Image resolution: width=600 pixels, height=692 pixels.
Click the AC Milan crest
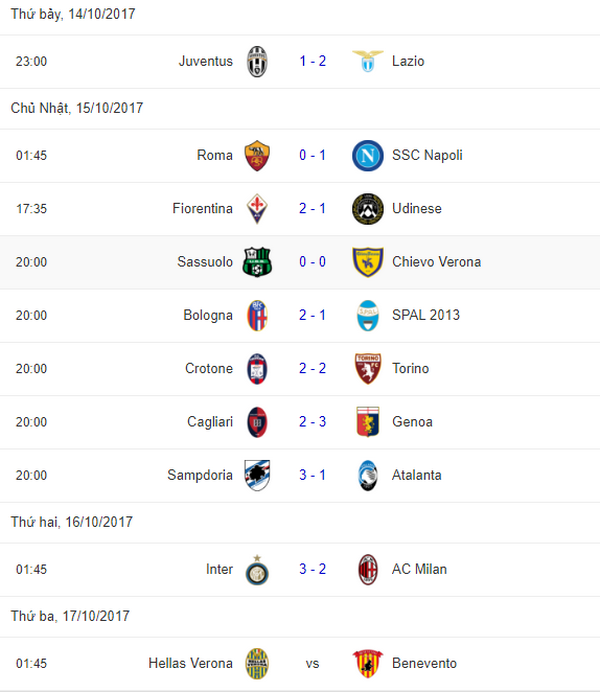tap(368, 570)
